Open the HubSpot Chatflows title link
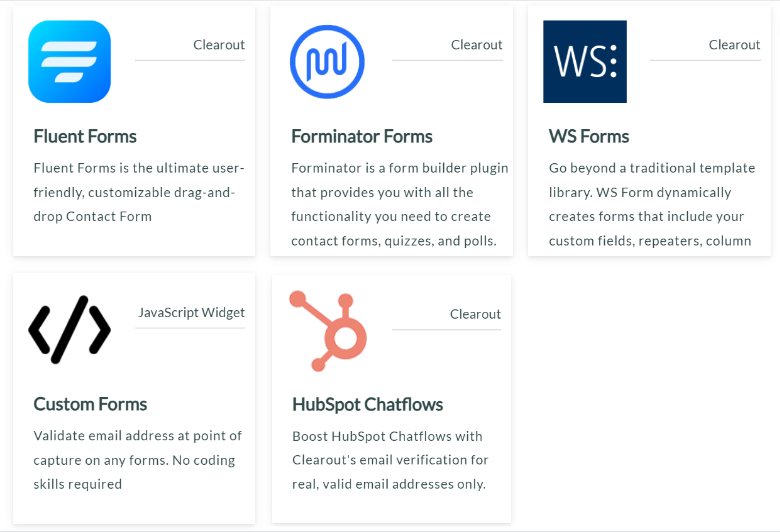Viewport: 780px width, 532px height. [x=368, y=405]
